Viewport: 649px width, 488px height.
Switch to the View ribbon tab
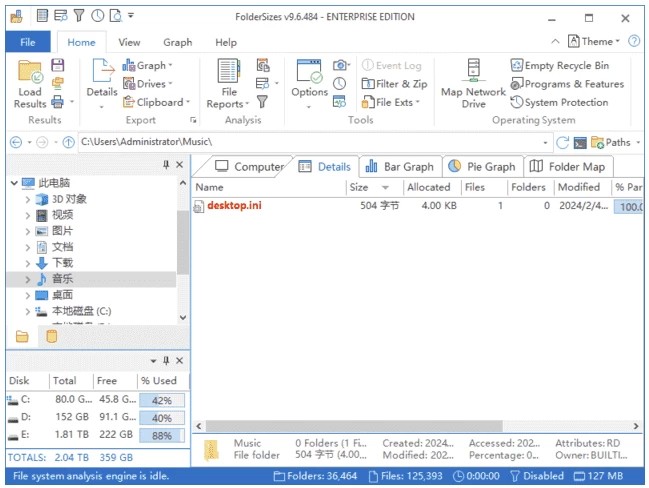click(129, 42)
